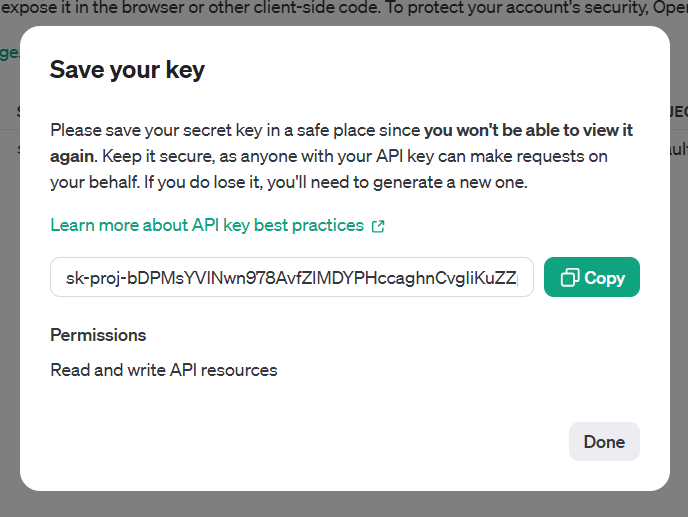Click inside the secret key field
Image resolution: width=688 pixels, height=517 pixels.
point(291,278)
